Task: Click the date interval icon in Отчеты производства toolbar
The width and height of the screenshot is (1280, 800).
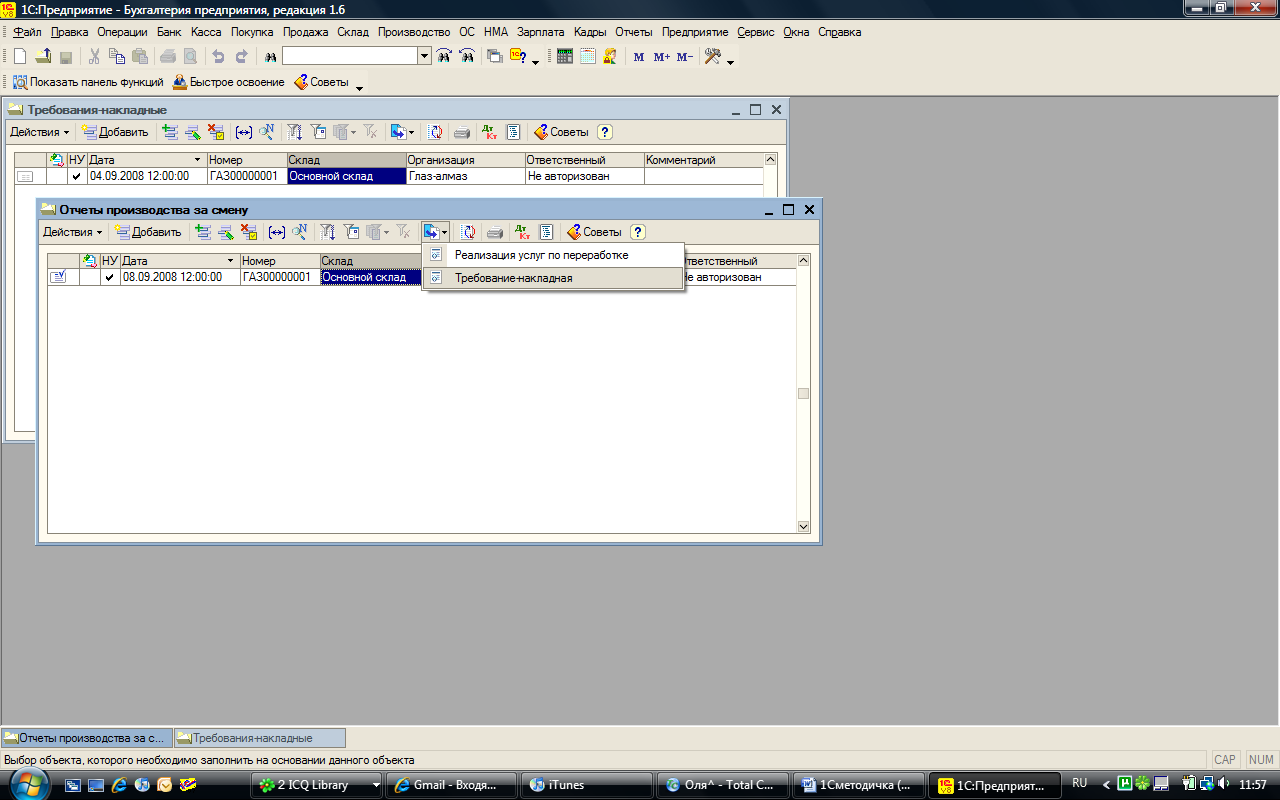Action: tap(277, 232)
